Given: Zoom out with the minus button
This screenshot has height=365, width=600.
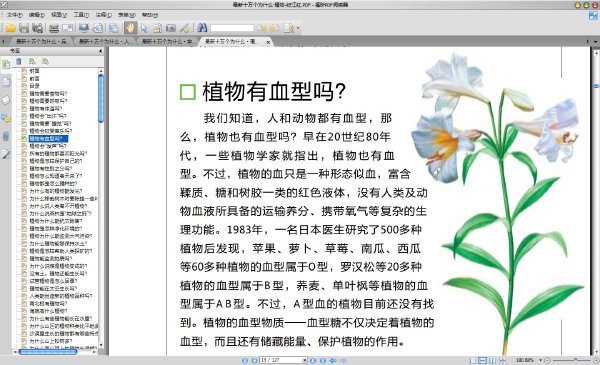Looking at the screenshot, I should tap(547, 360).
